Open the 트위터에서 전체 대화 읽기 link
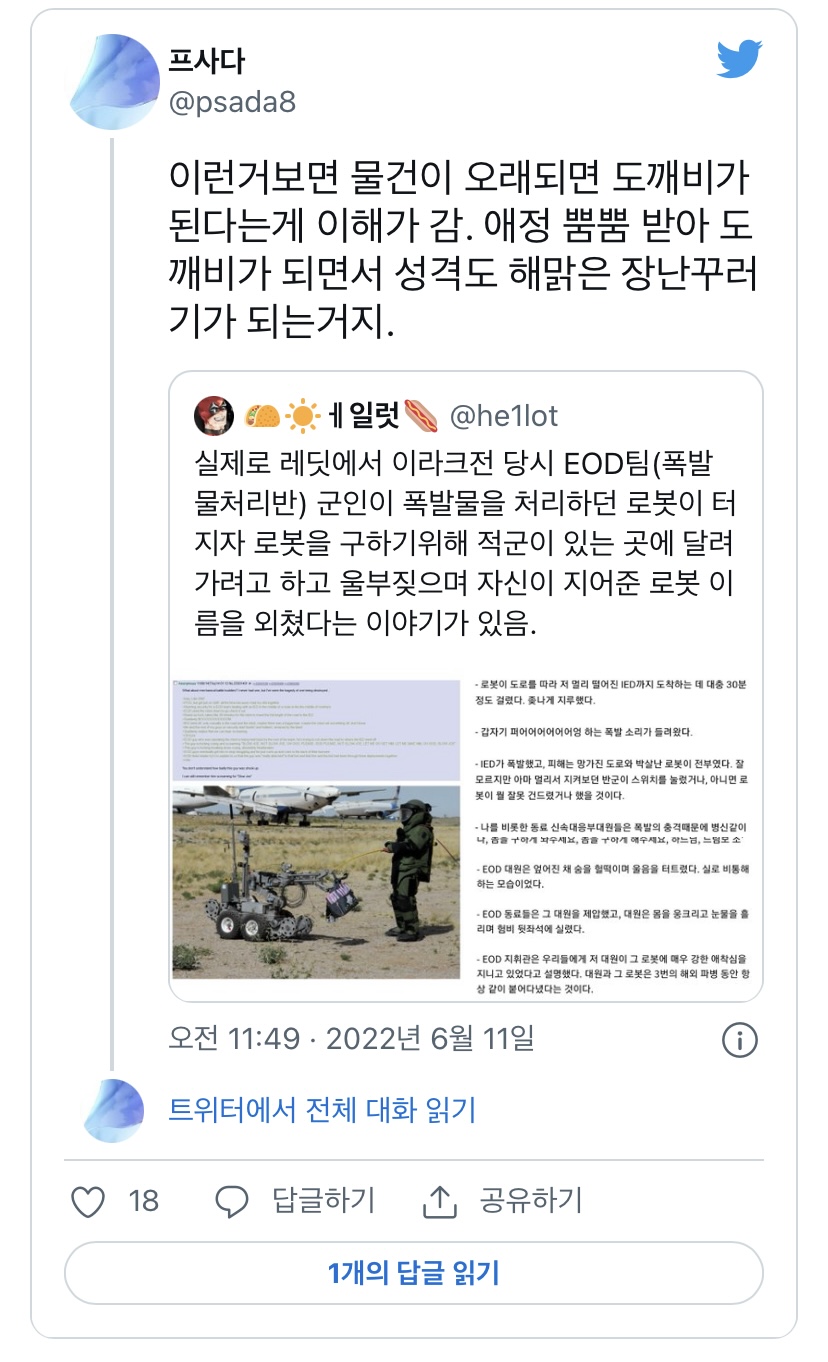This screenshot has height=1362, width=828. [x=322, y=1110]
